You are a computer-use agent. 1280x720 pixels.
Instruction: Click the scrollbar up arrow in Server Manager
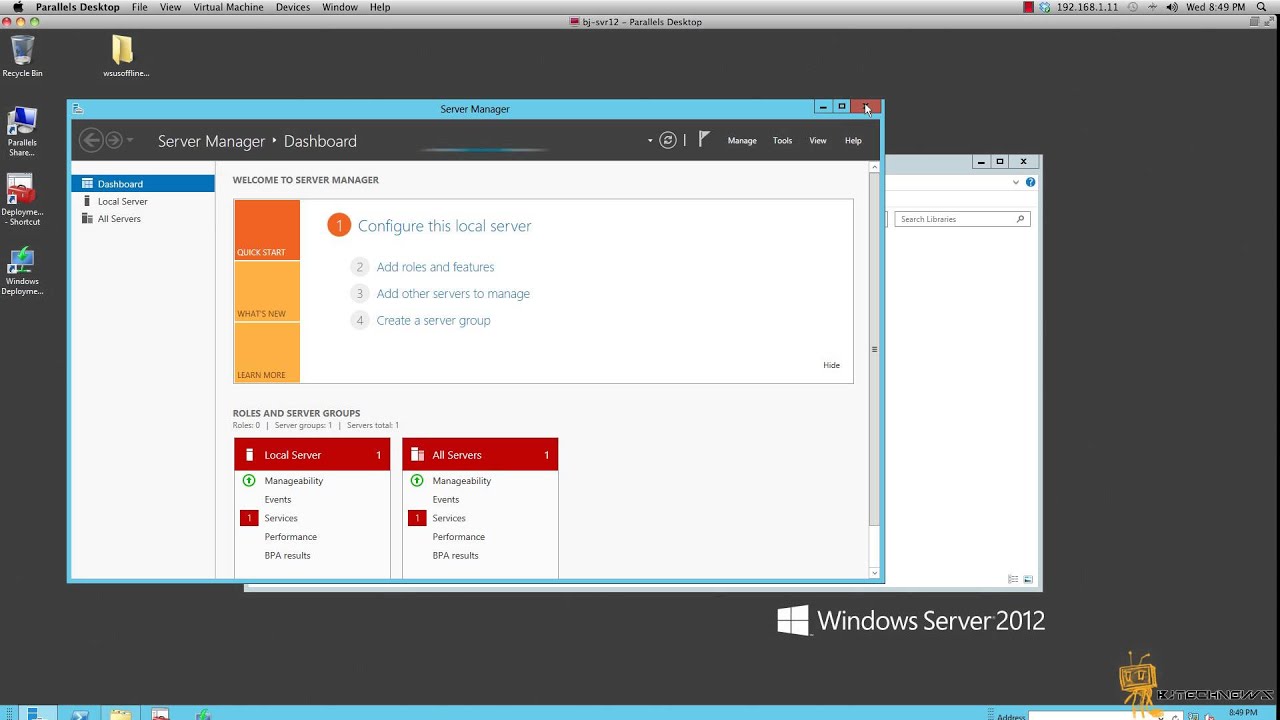pyautogui.click(x=874, y=167)
